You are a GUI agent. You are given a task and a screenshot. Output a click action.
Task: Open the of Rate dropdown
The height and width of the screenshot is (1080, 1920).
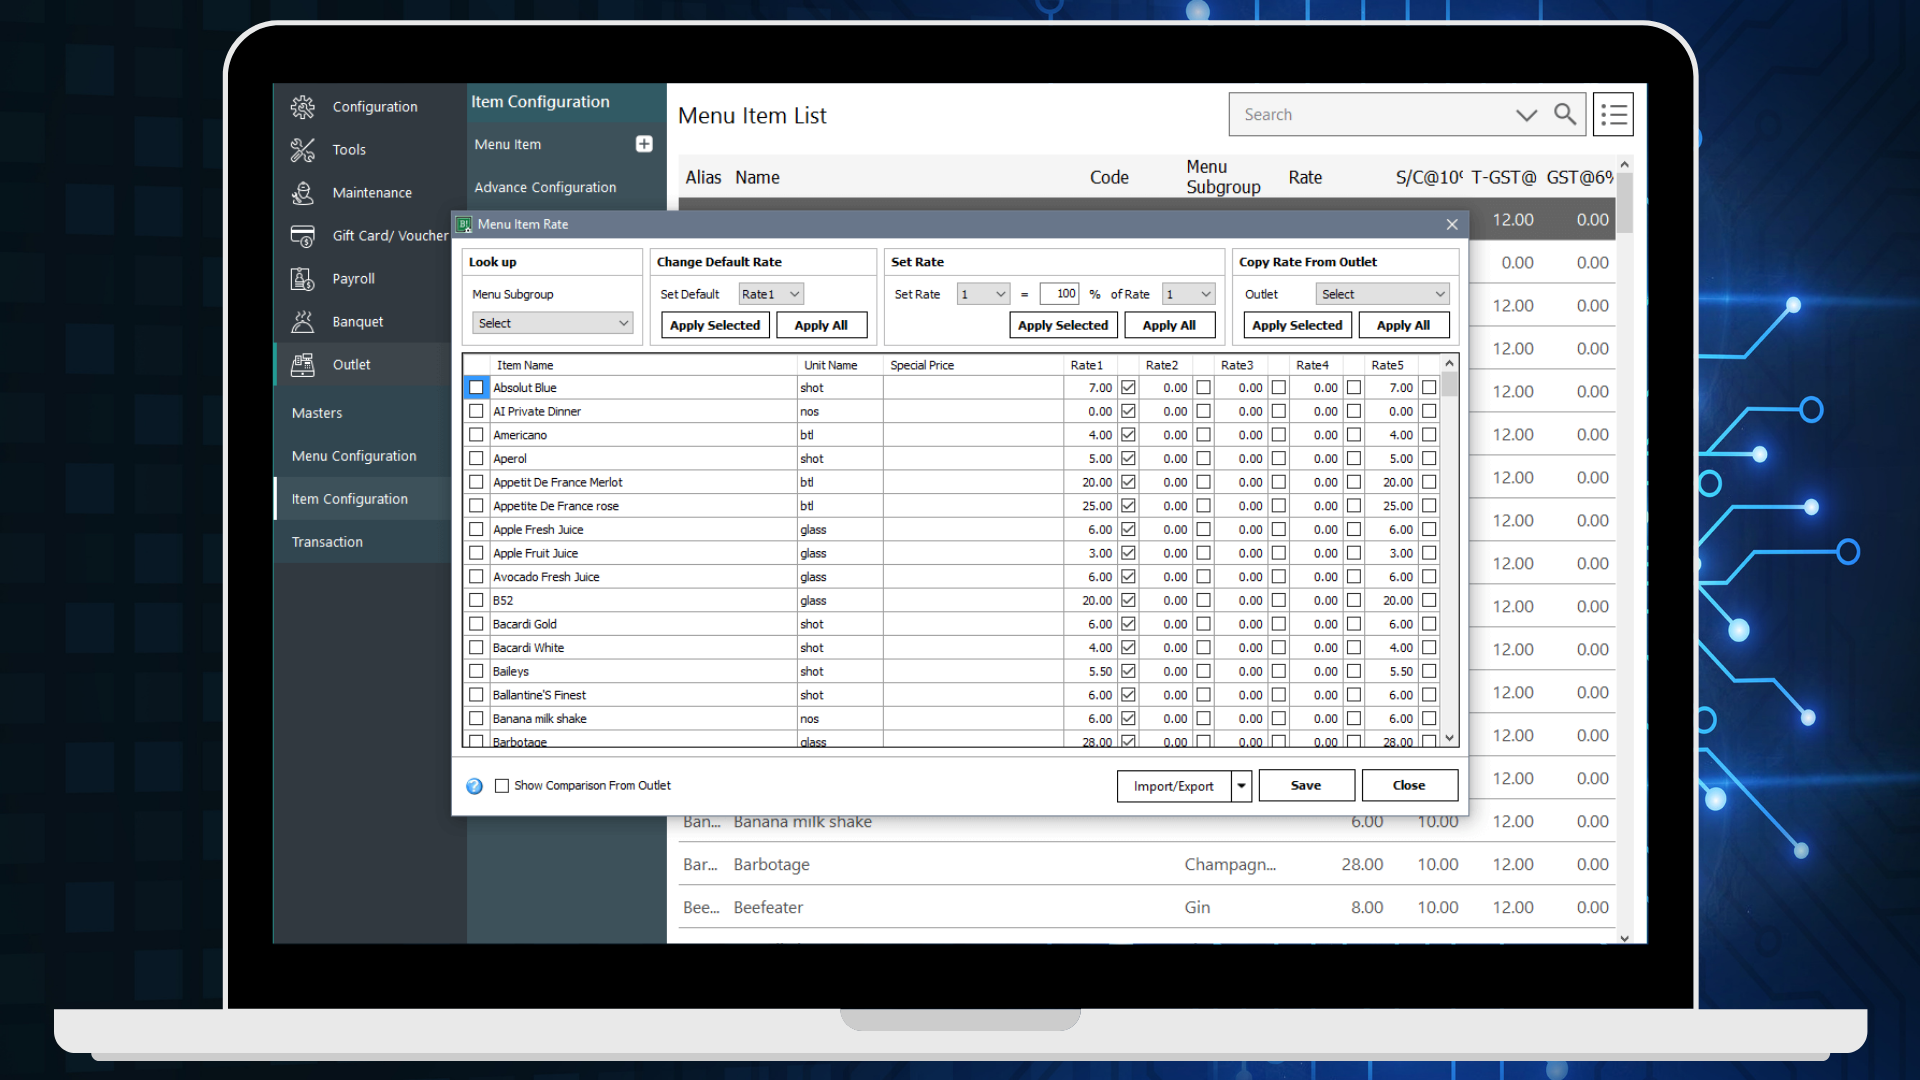(1189, 294)
